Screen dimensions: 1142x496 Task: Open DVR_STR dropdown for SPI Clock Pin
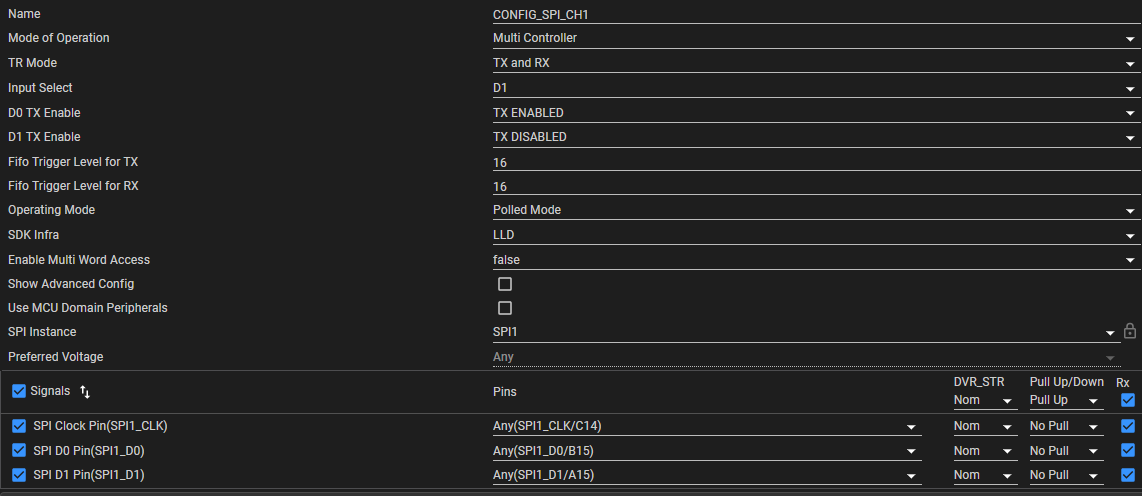[985, 427]
